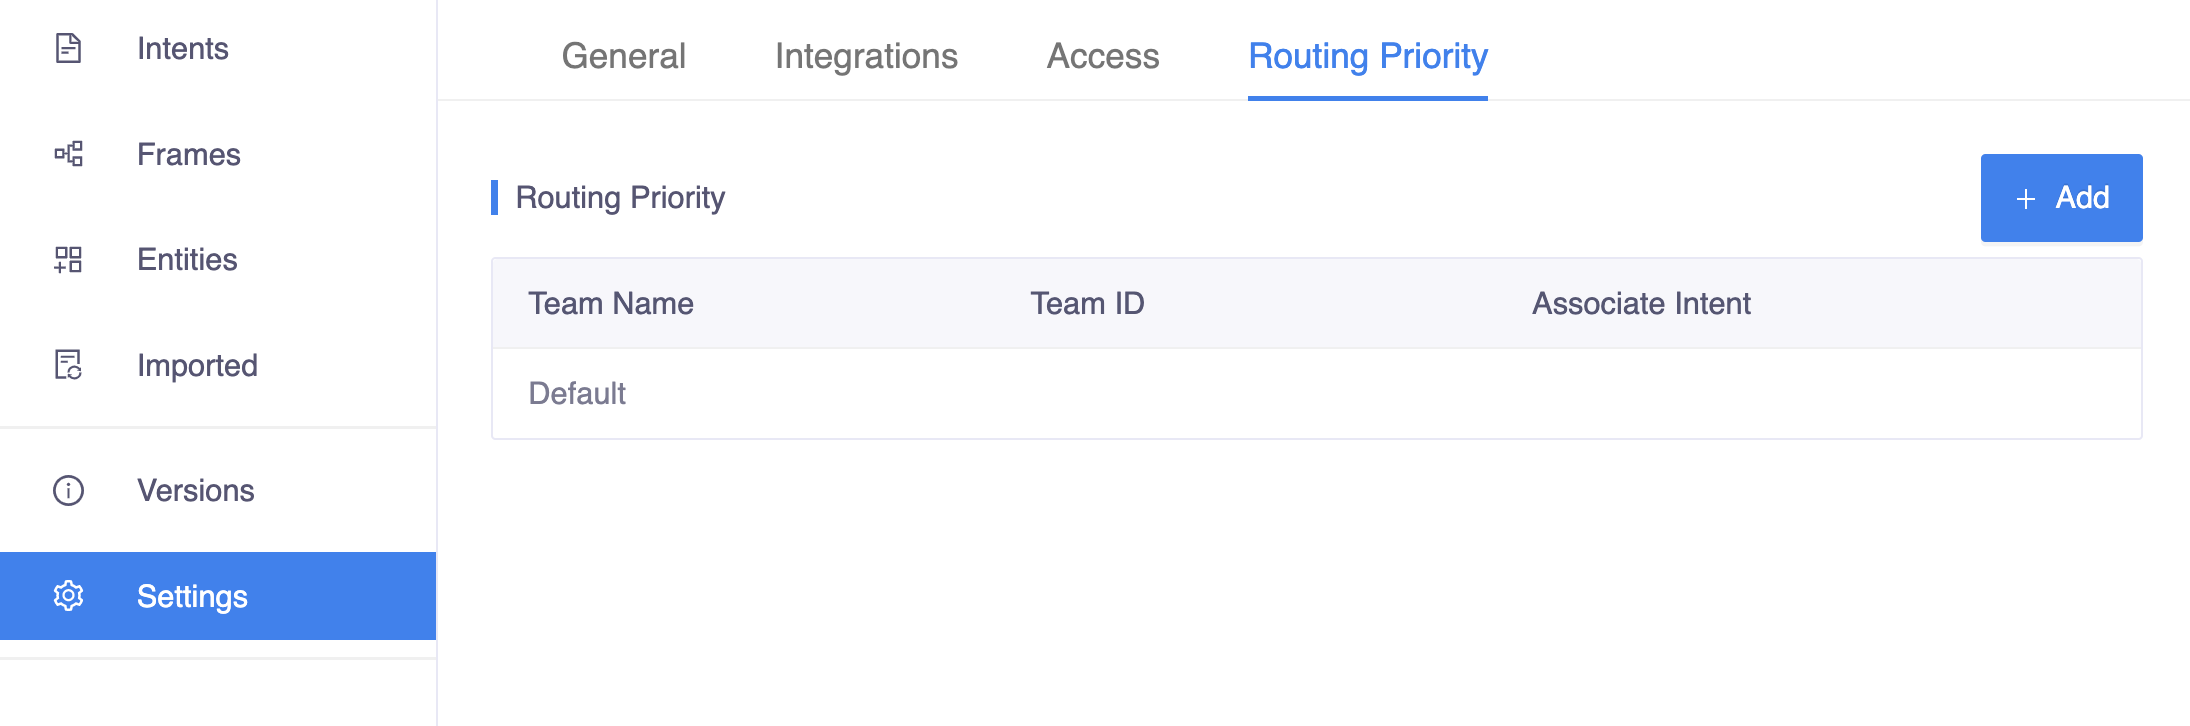Click the Add button
Image resolution: width=2190 pixels, height=726 pixels.
click(x=2061, y=198)
